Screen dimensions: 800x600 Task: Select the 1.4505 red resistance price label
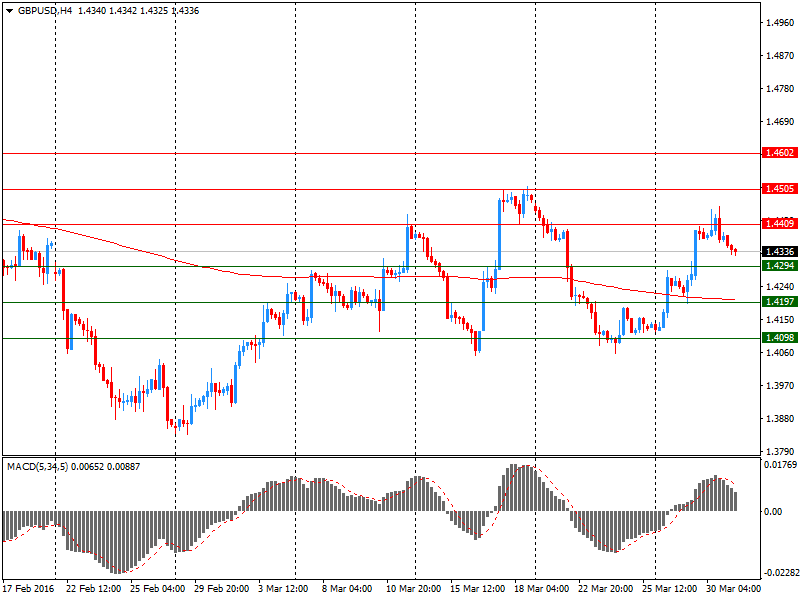(780, 189)
